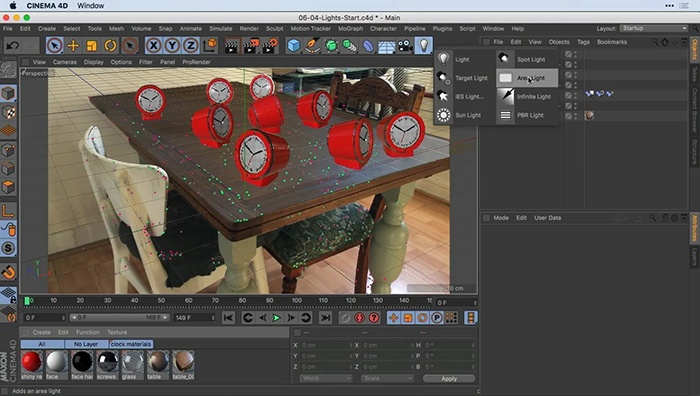Select the screws material thumbnail

(107, 362)
